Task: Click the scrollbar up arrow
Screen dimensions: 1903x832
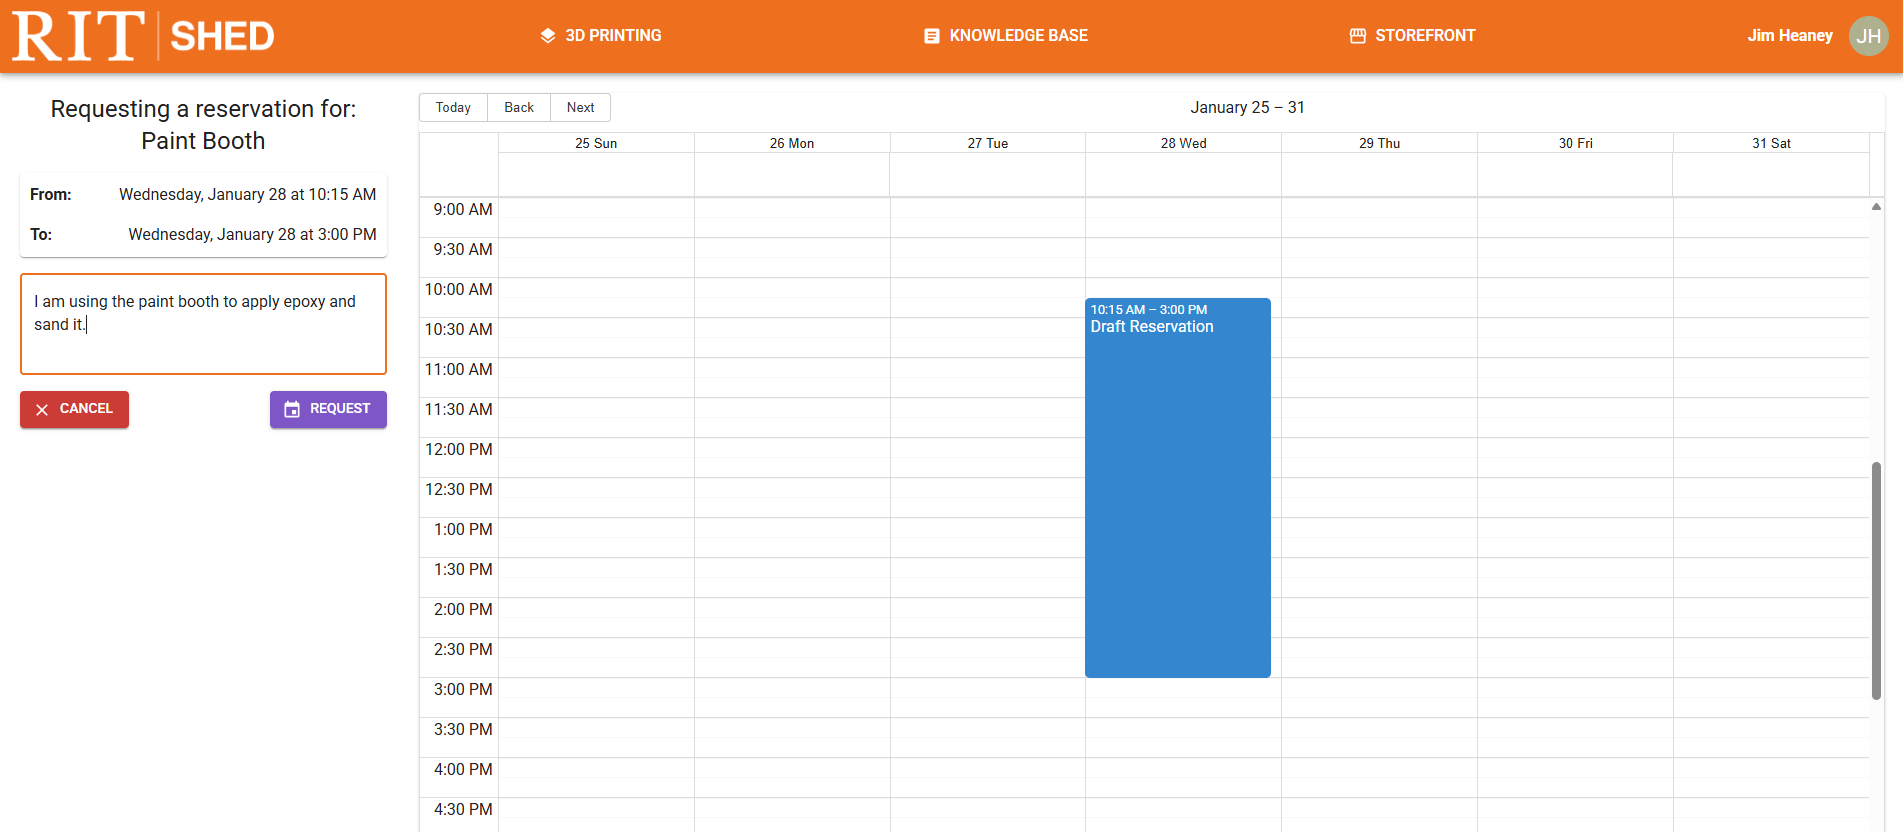Action: (x=1876, y=207)
